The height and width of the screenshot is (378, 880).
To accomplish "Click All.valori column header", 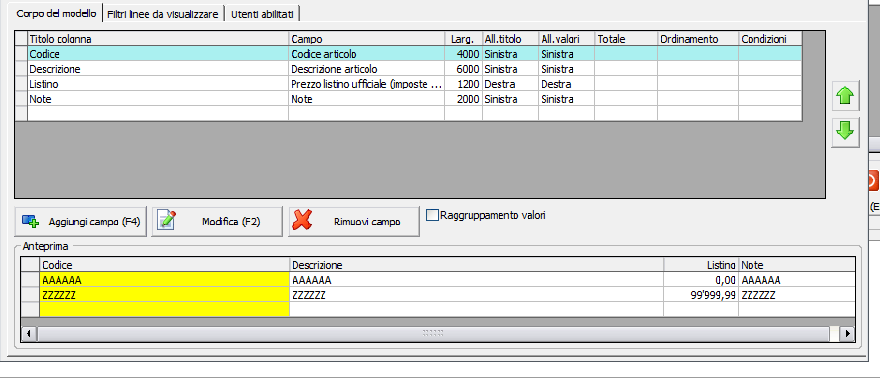I will click(566, 39).
